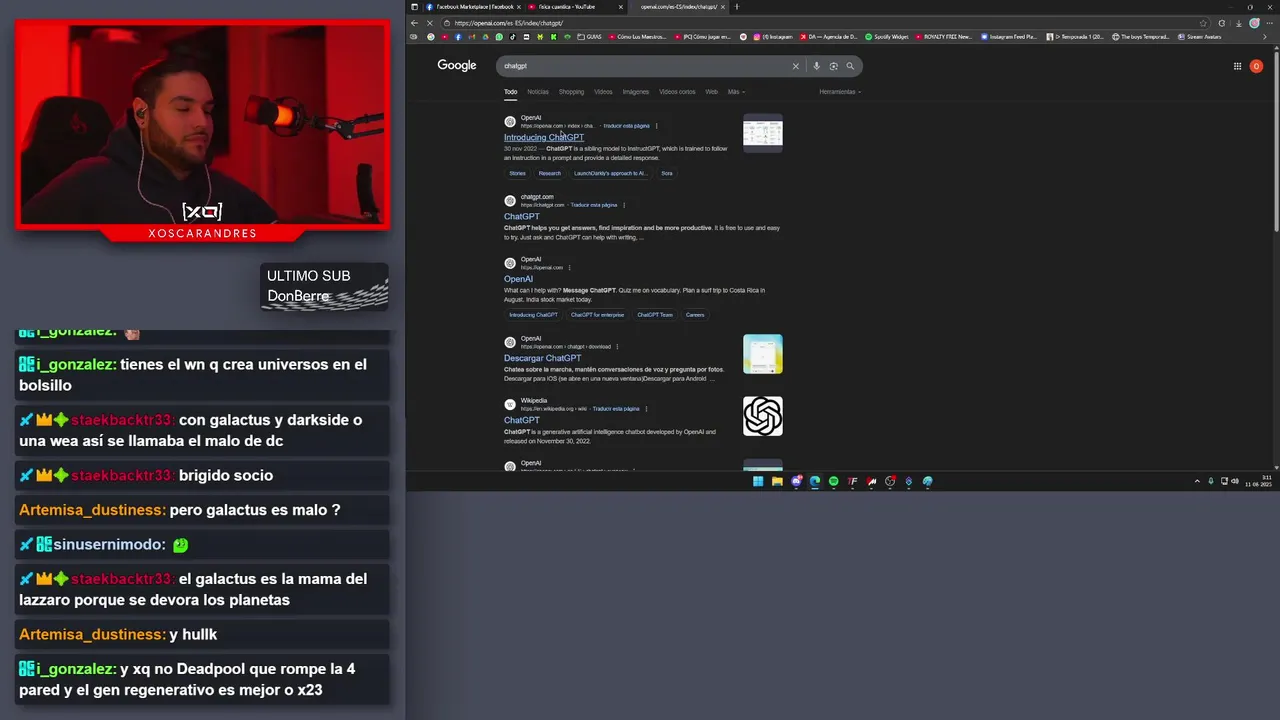Select the Web results tab
Image resolution: width=1280 pixels, height=720 pixels.
(711, 92)
